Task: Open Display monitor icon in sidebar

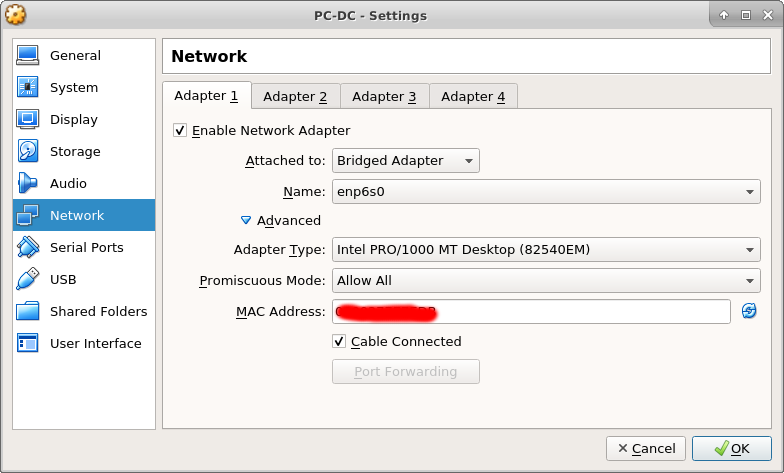Action: [28, 119]
